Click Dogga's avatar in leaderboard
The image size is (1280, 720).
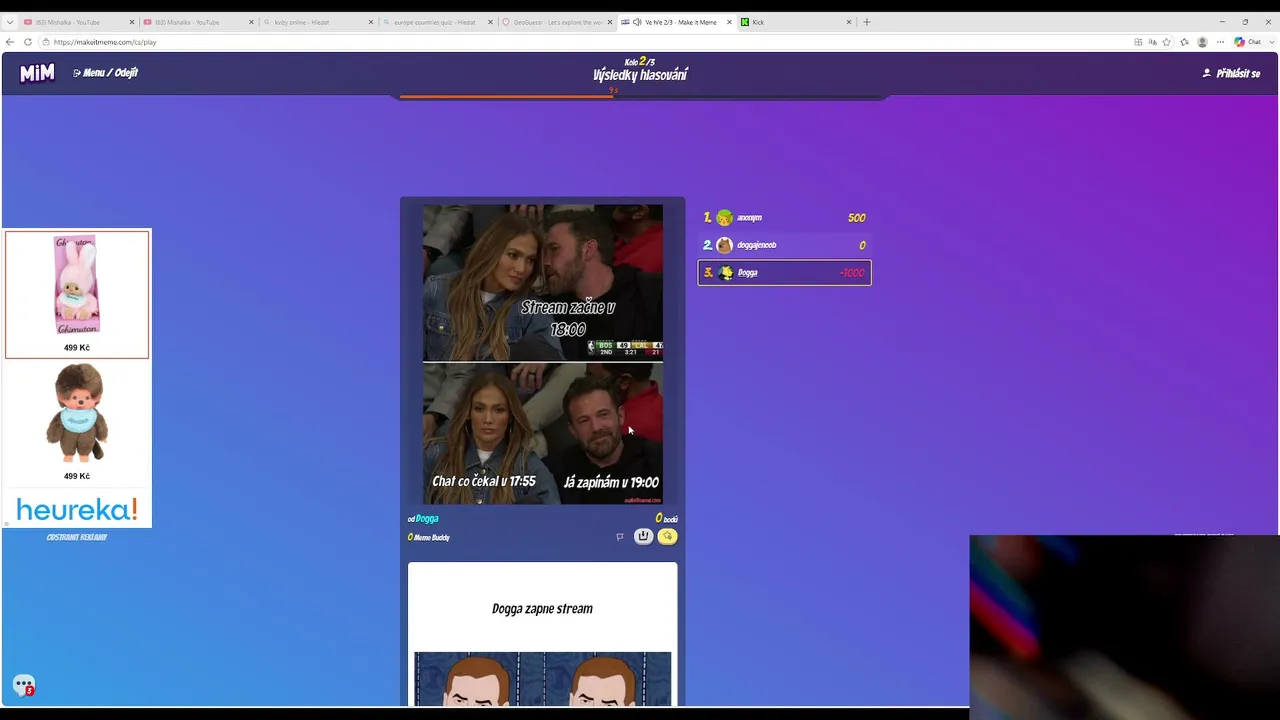pyautogui.click(x=725, y=273)
